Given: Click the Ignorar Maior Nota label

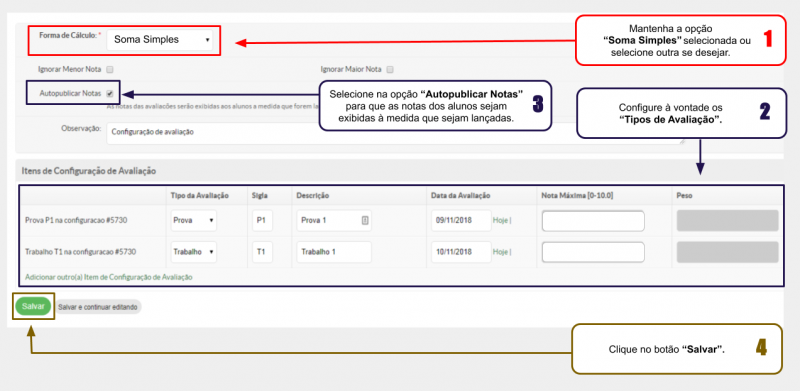Looking at the screenshot, I should pyautogui.click(x=351, y=69).
